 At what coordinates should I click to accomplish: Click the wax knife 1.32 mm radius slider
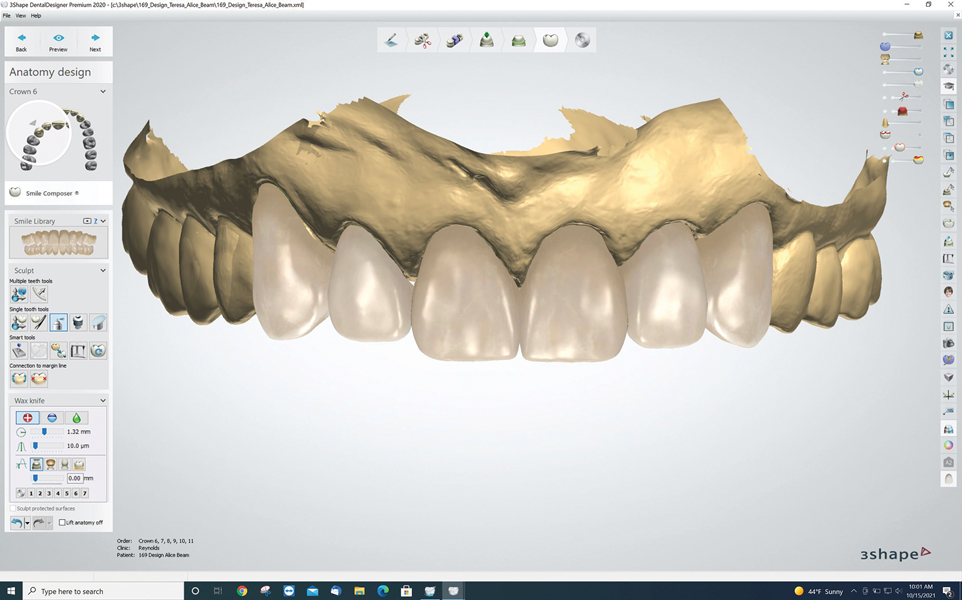pyautogui.click(x=44, y=432)
